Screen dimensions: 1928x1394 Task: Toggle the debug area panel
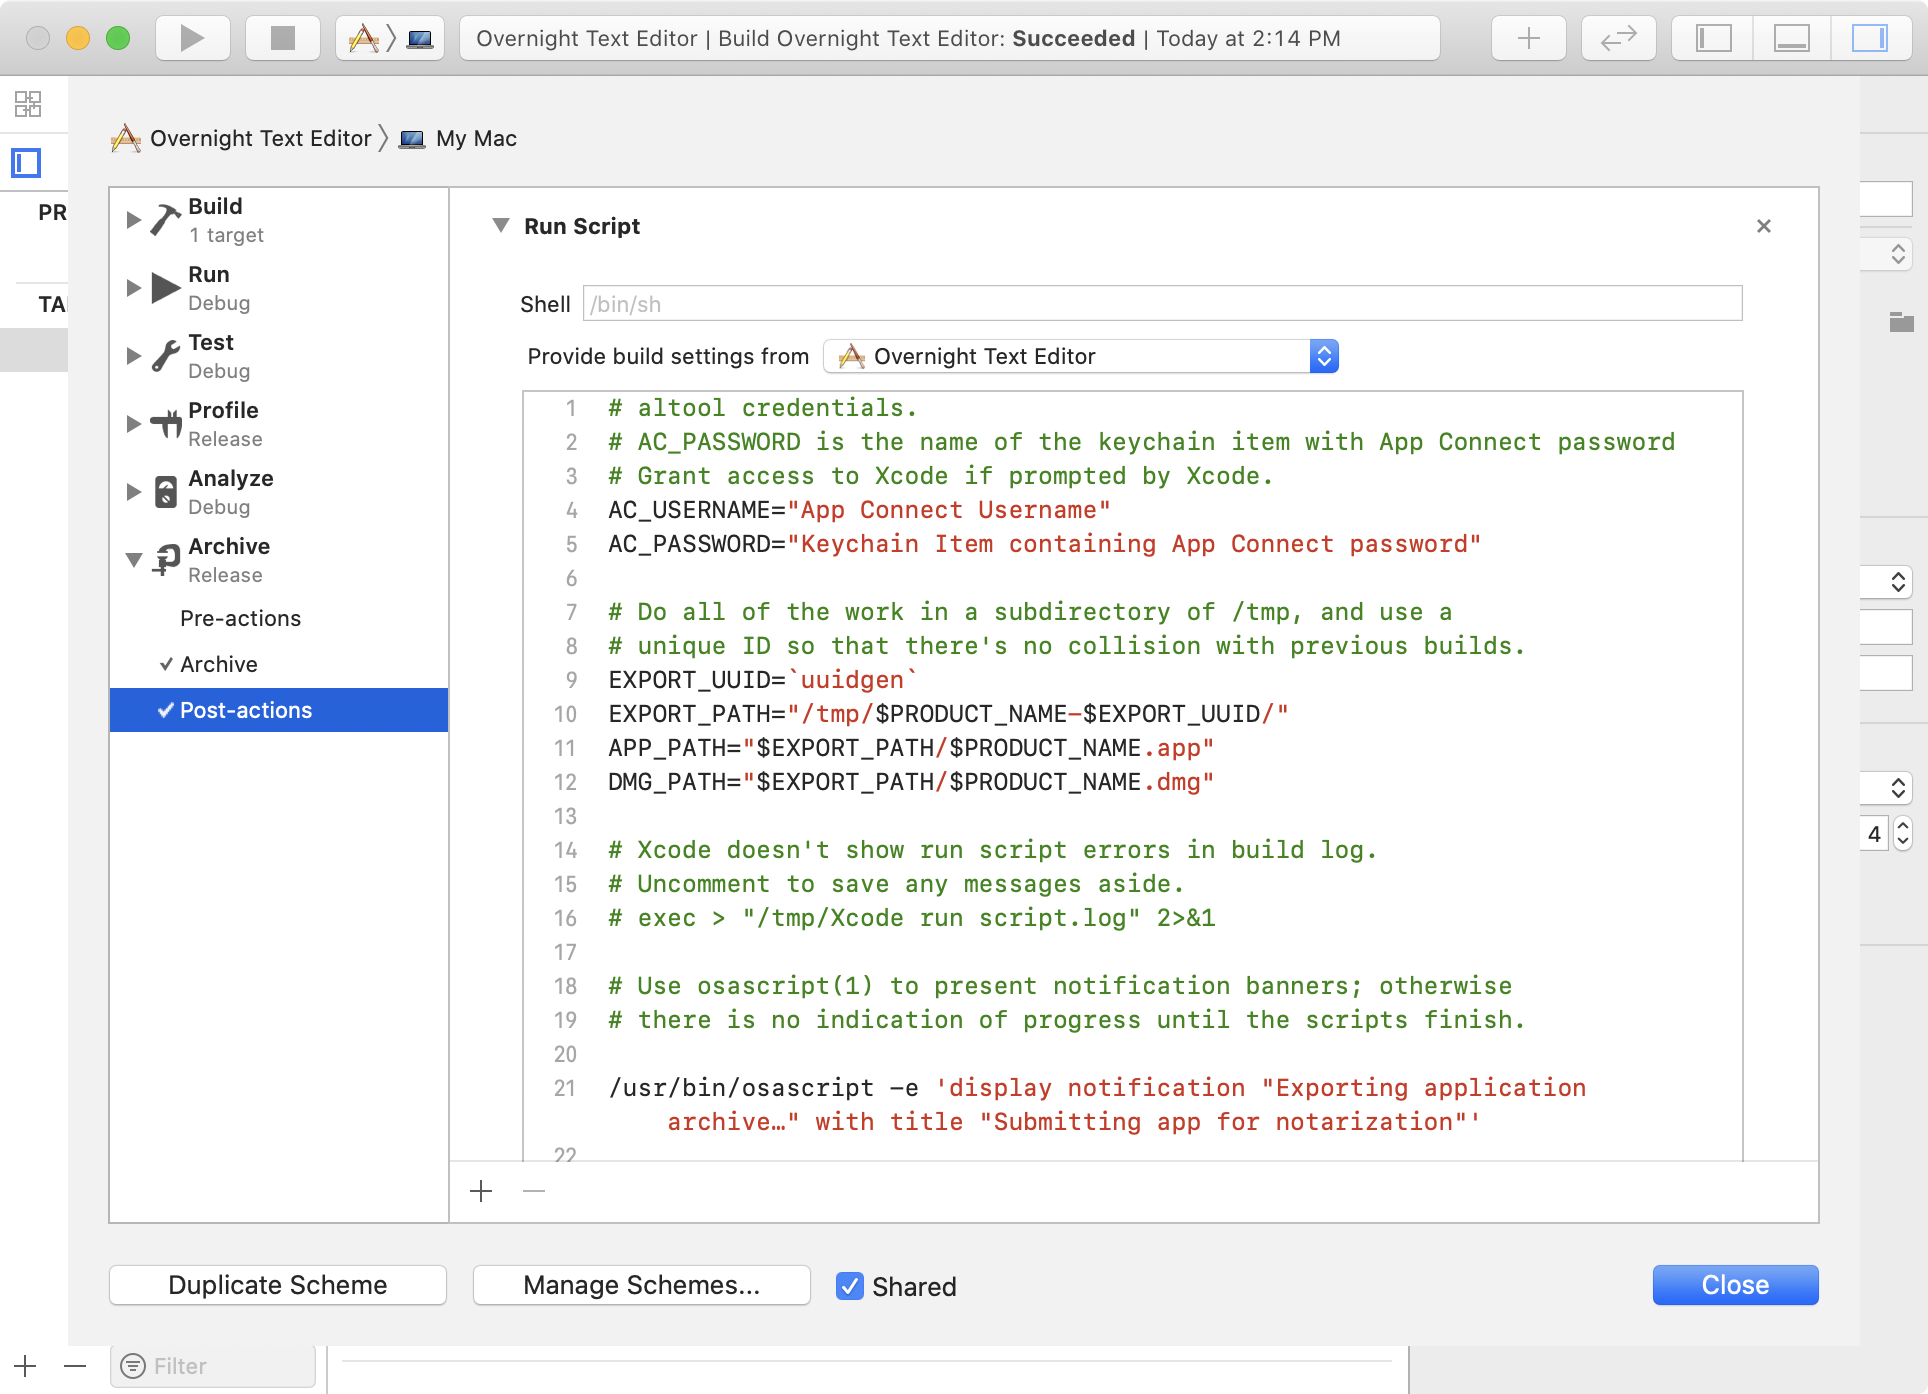tap(1791, 38)
